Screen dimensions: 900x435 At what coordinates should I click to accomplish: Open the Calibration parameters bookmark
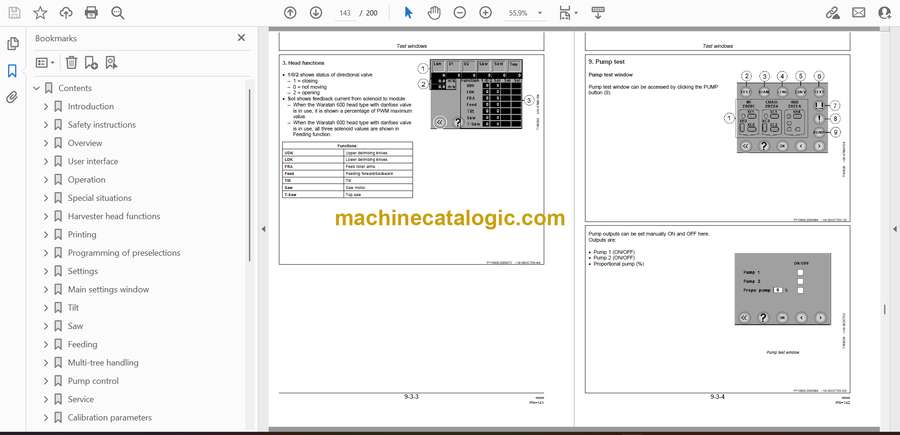[110, 418]
